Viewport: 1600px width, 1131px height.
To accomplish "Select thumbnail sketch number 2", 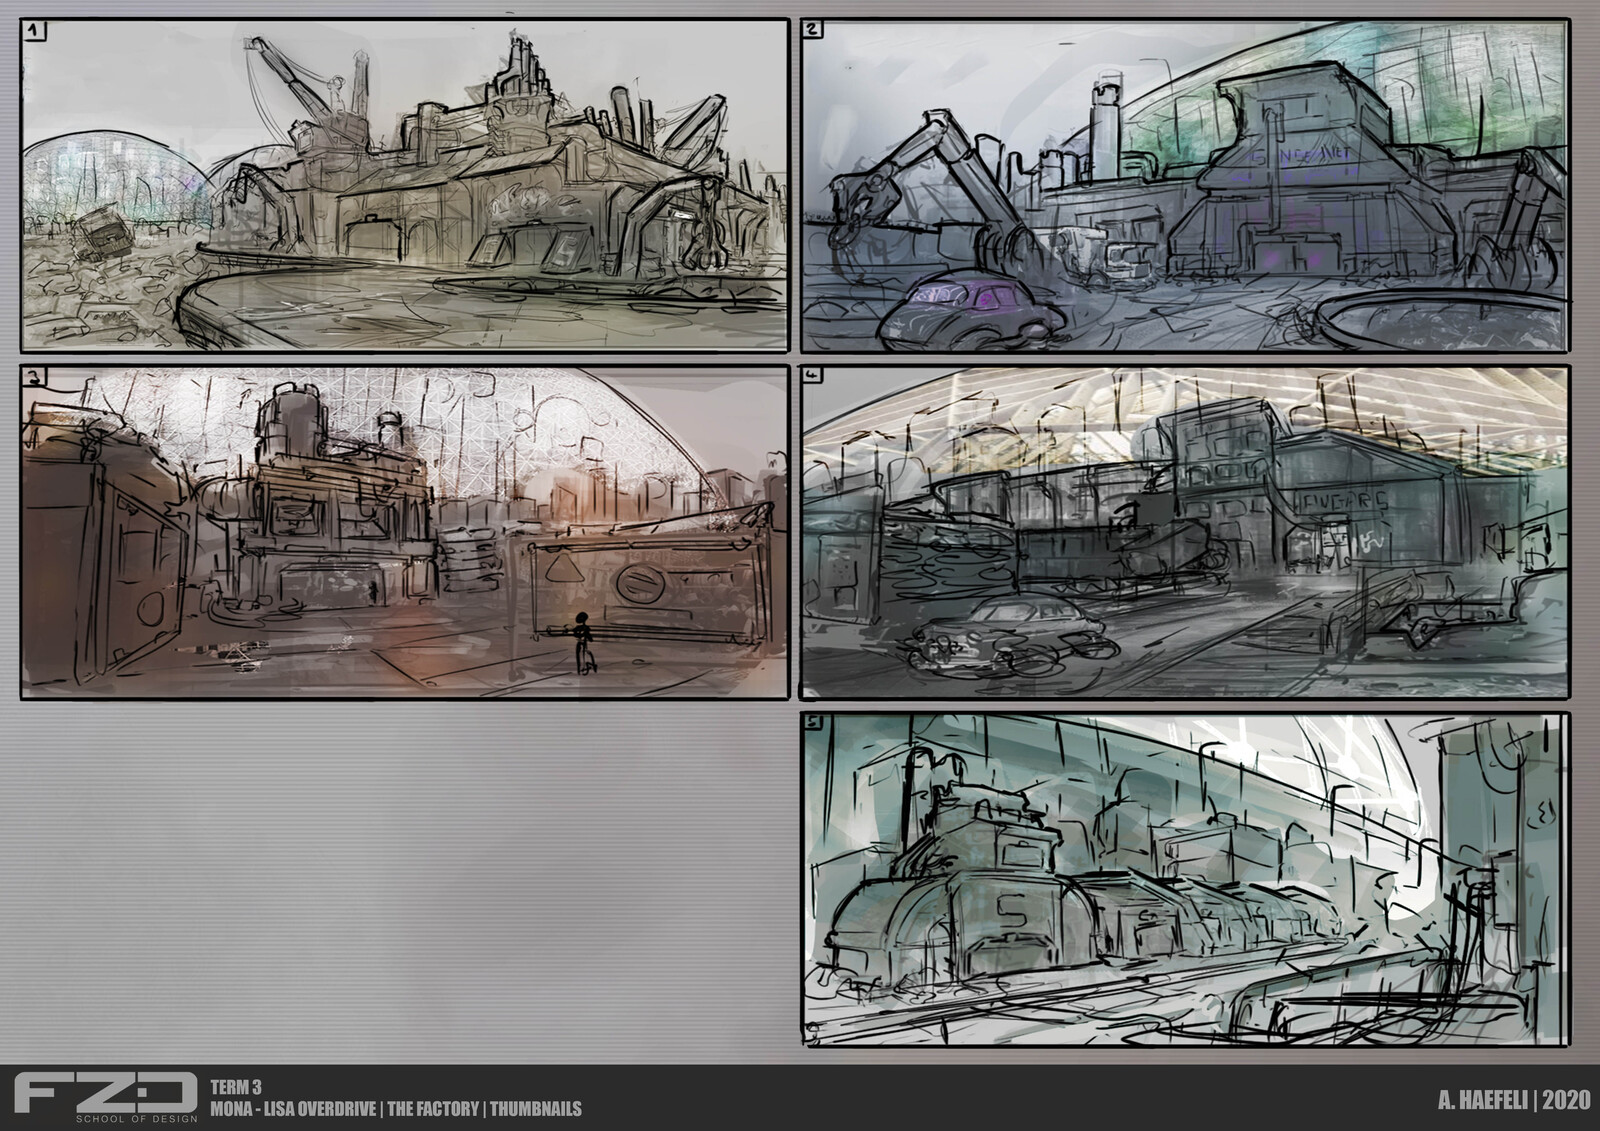I will [x=1185, y=185].
